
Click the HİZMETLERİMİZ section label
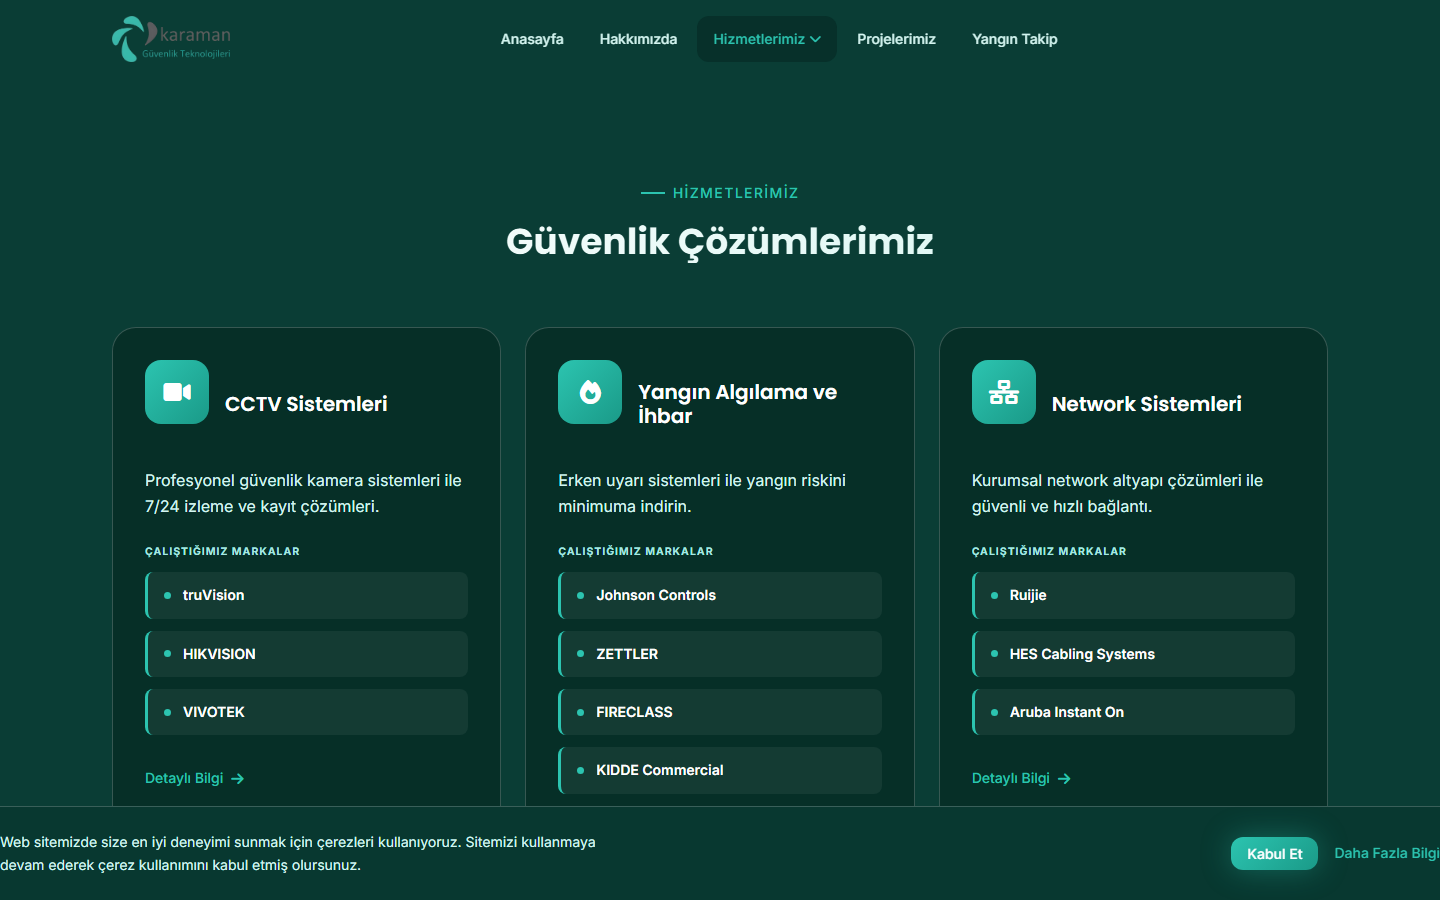click(x=735, y=193)
